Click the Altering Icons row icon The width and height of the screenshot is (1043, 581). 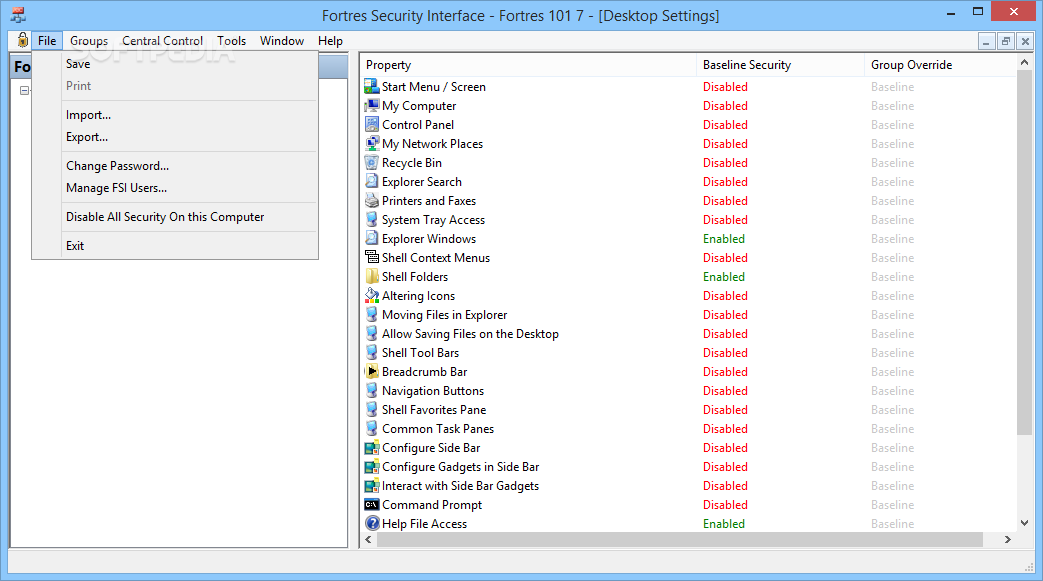[x=372, y=295]
